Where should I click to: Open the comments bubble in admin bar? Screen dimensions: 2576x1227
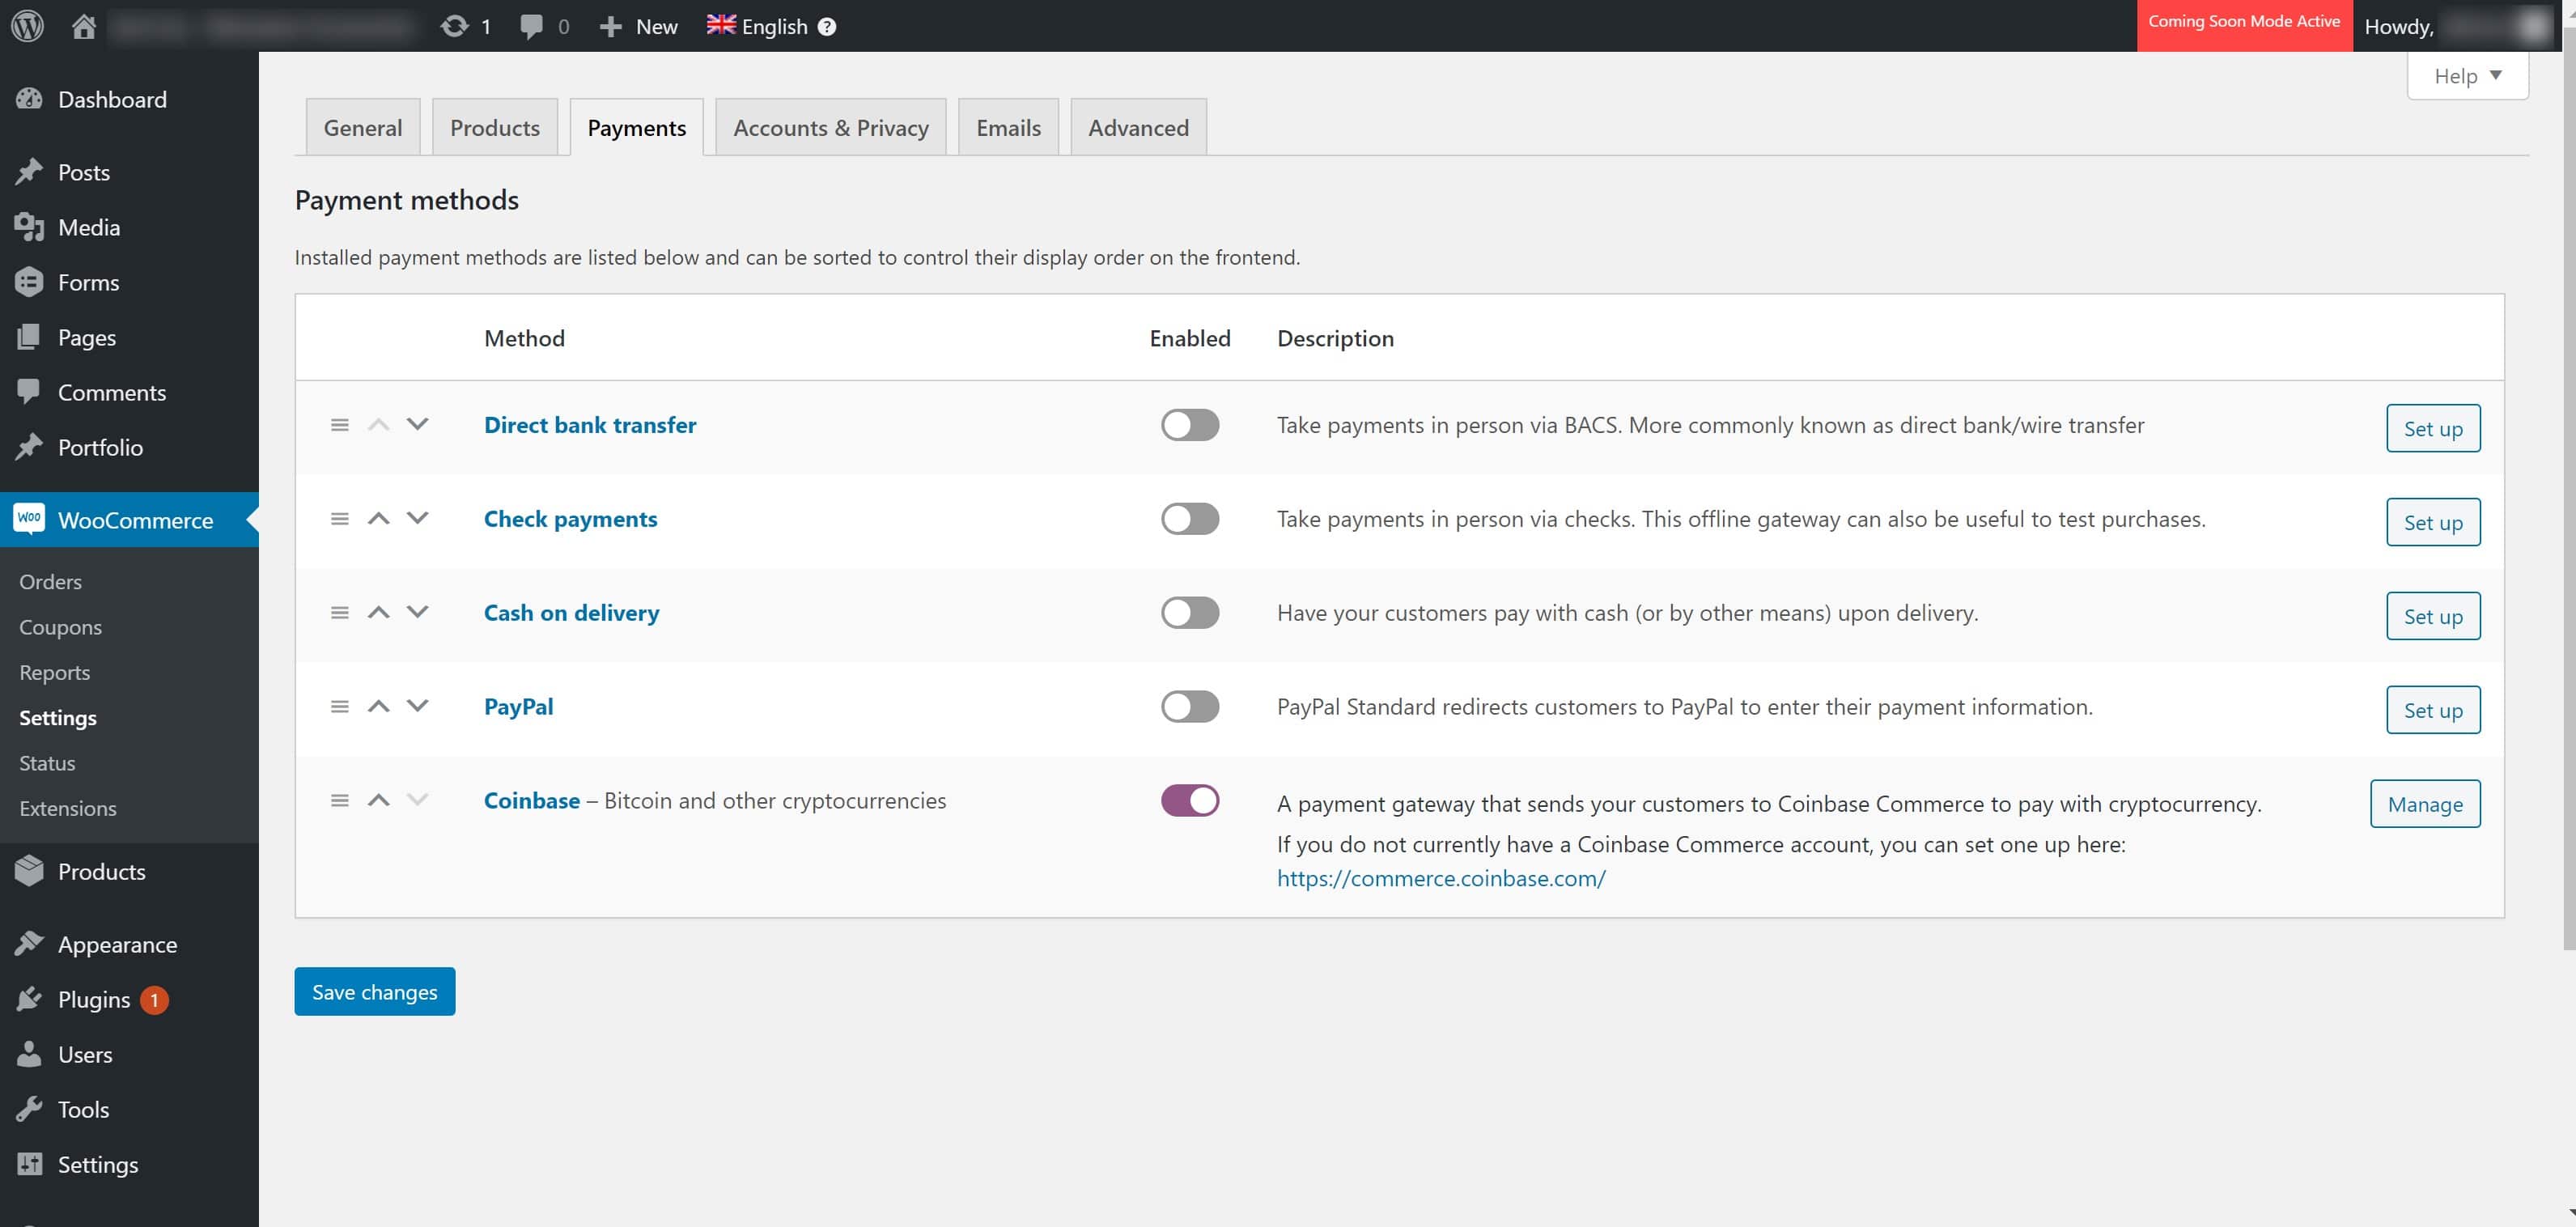(x=531, y=27)
